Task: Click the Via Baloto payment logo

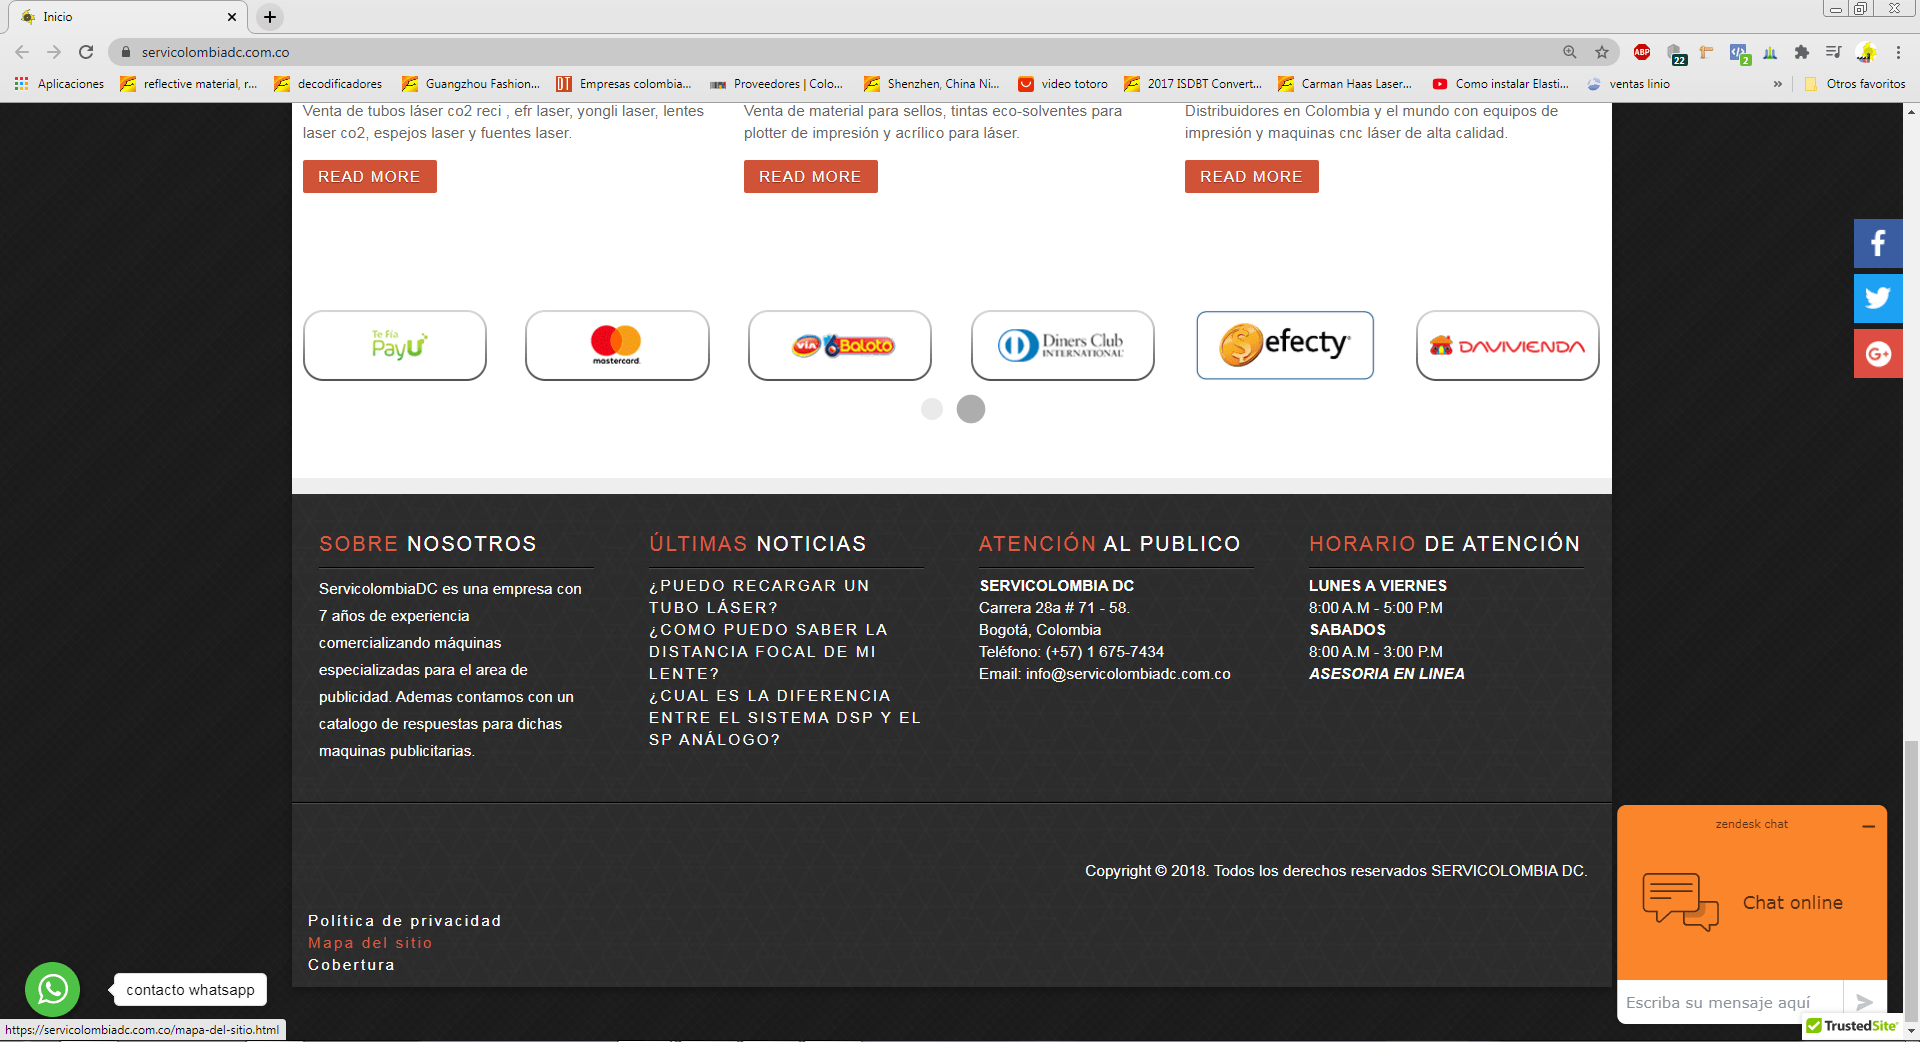Action: (840, 345)
